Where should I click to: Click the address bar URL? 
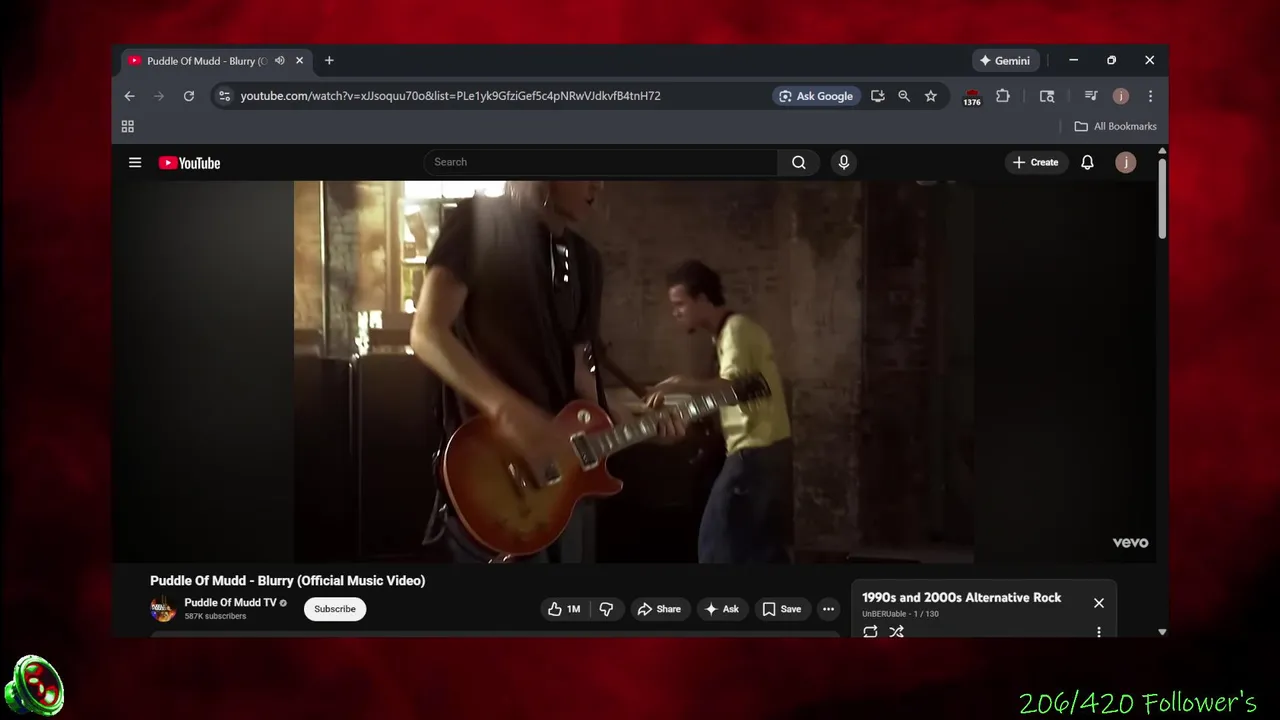[450, 96]
